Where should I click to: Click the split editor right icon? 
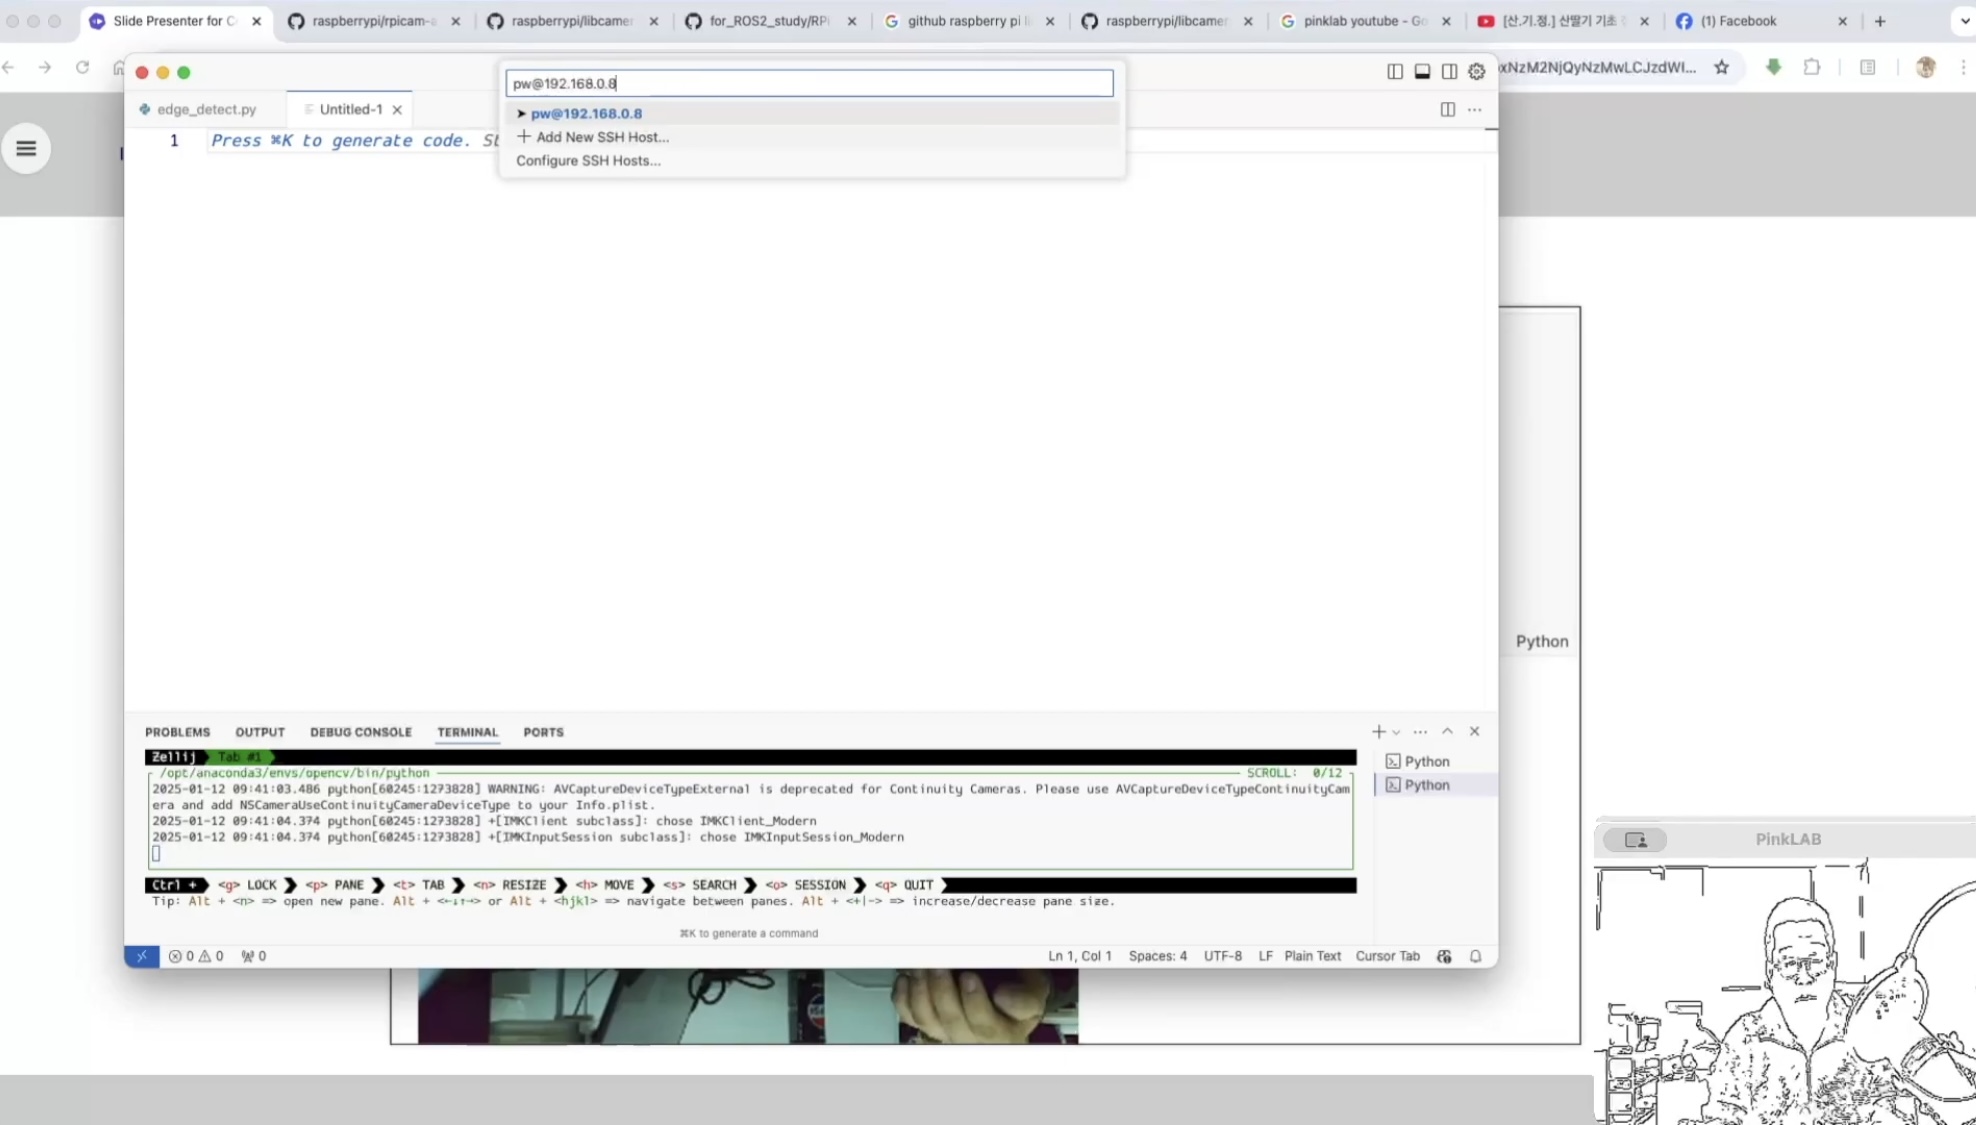(x=1447, y=109)
